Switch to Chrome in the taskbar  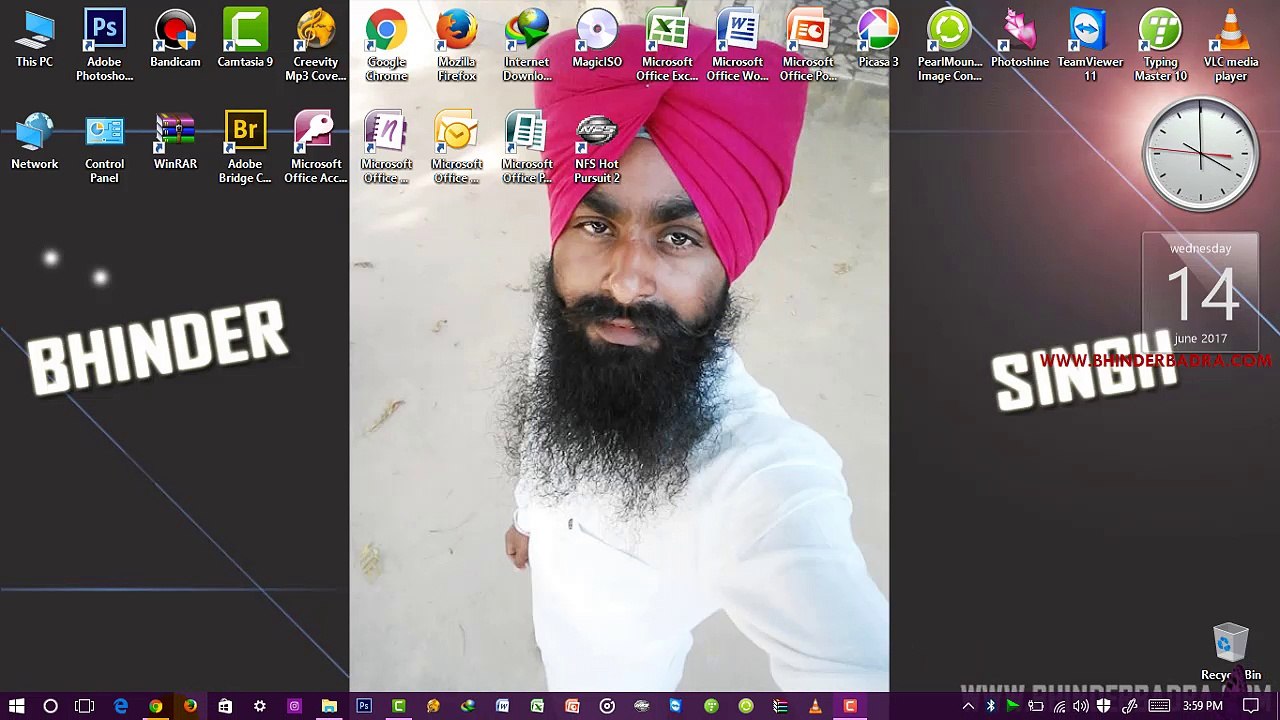tap(156, 706)
